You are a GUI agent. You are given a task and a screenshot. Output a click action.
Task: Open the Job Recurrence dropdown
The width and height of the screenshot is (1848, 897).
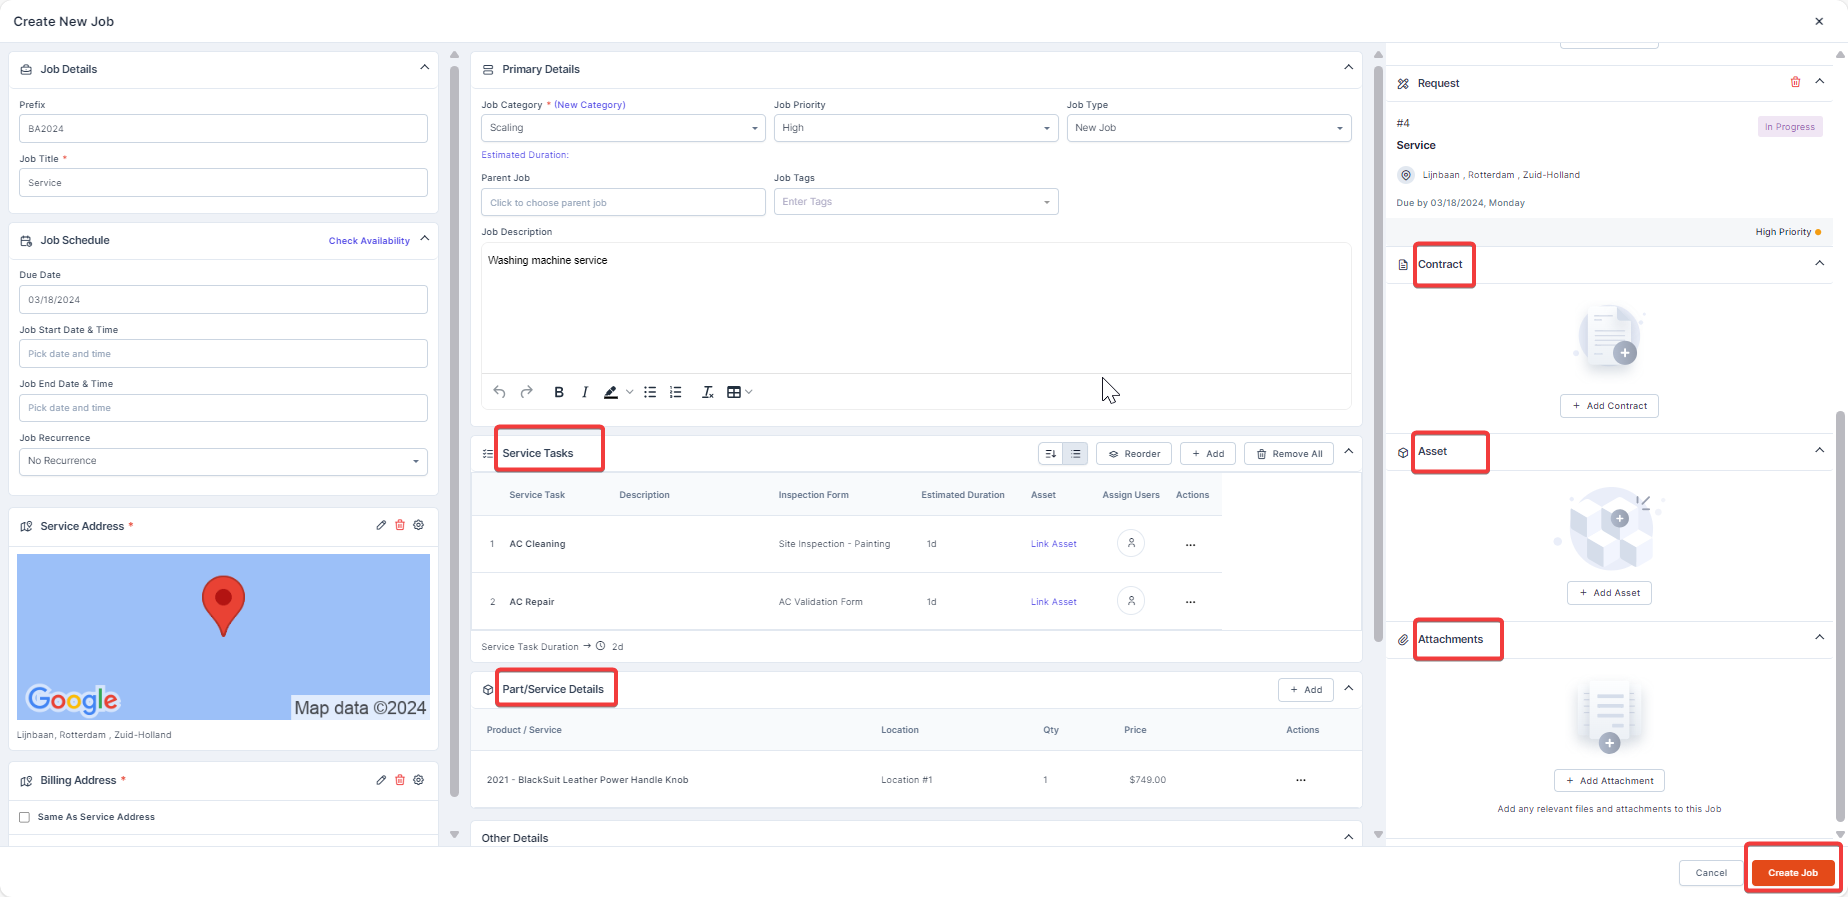(223, 461)
